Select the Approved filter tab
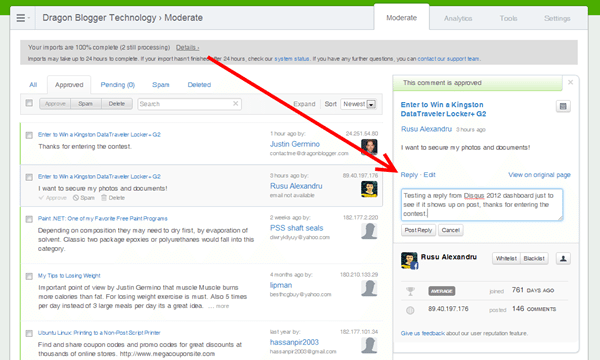Viewport: 600px width, 360px height. [69, 85]
